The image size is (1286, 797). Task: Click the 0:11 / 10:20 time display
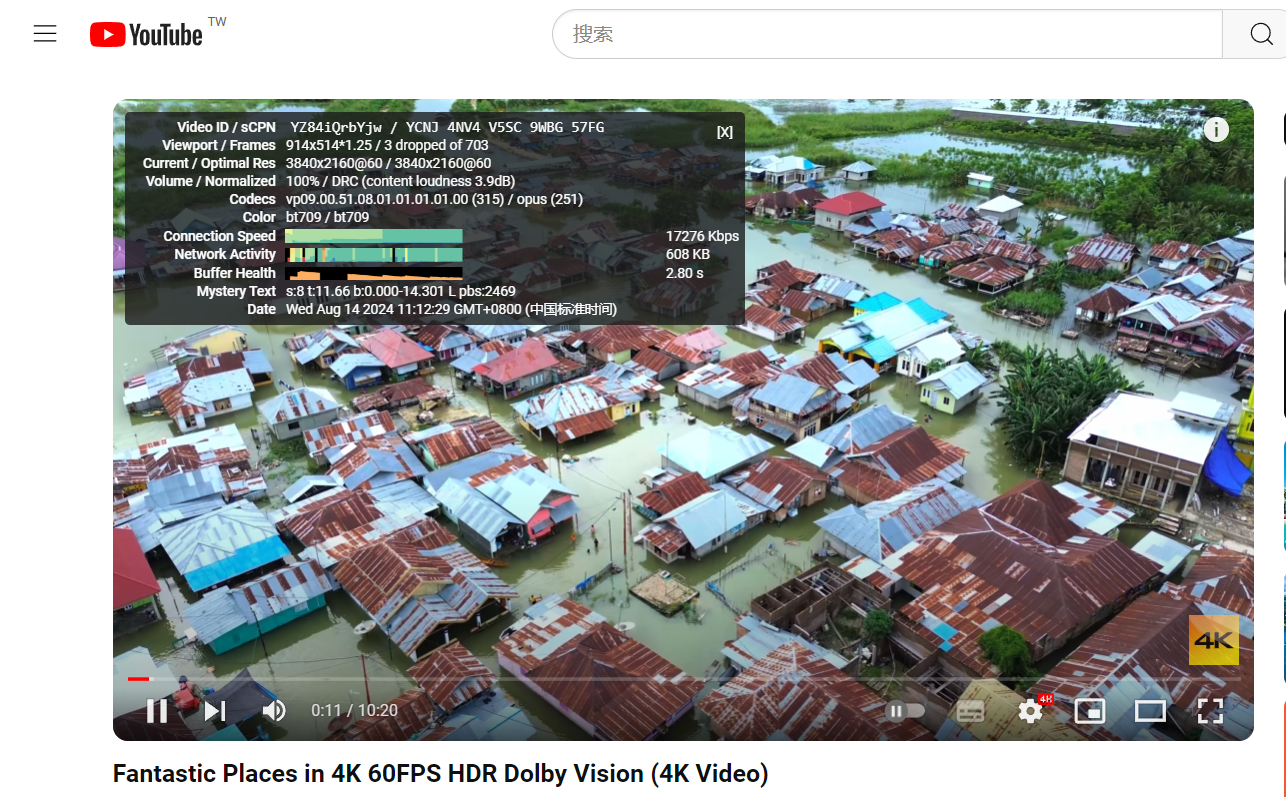tap(354, 711)
